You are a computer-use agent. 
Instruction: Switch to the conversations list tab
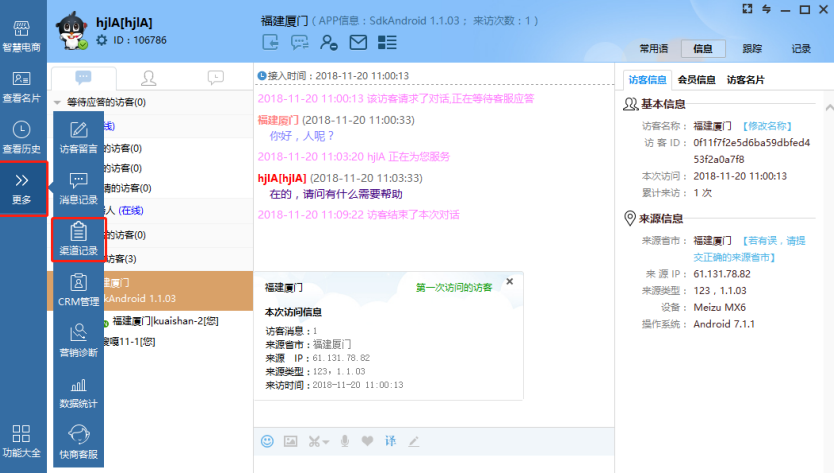pyautogui.click(x=84, y=78)
